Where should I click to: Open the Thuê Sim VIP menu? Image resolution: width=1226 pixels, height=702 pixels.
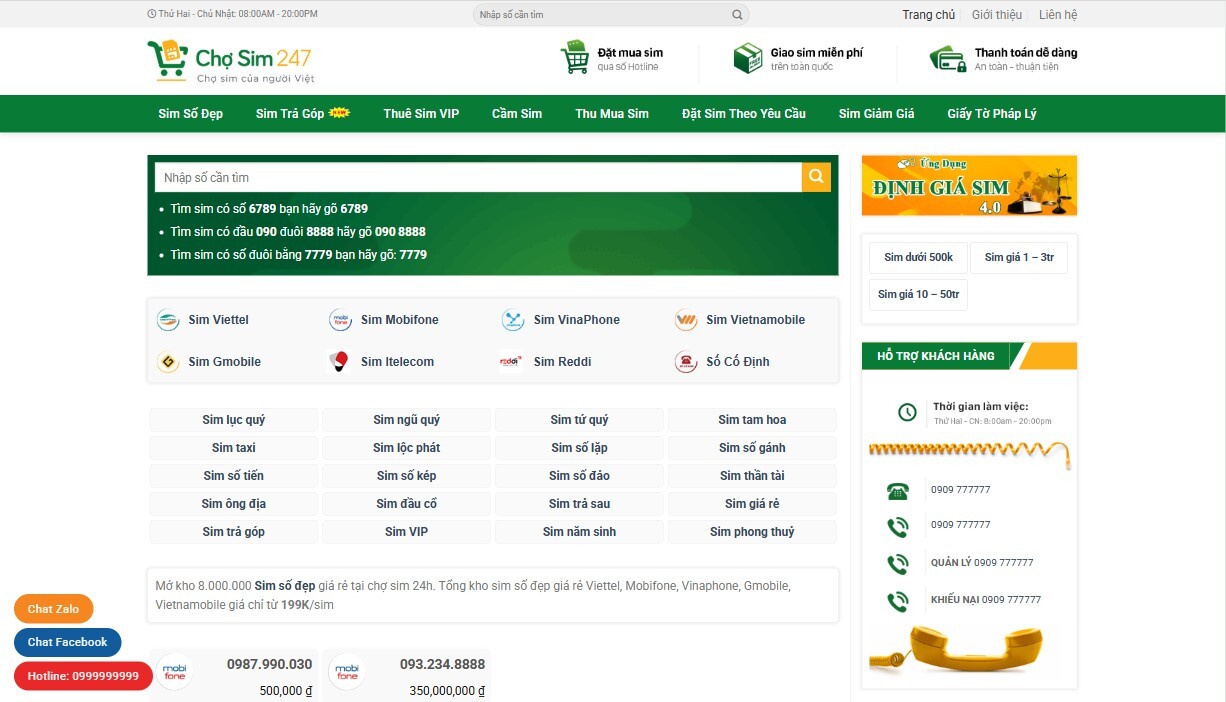(422, 114)
